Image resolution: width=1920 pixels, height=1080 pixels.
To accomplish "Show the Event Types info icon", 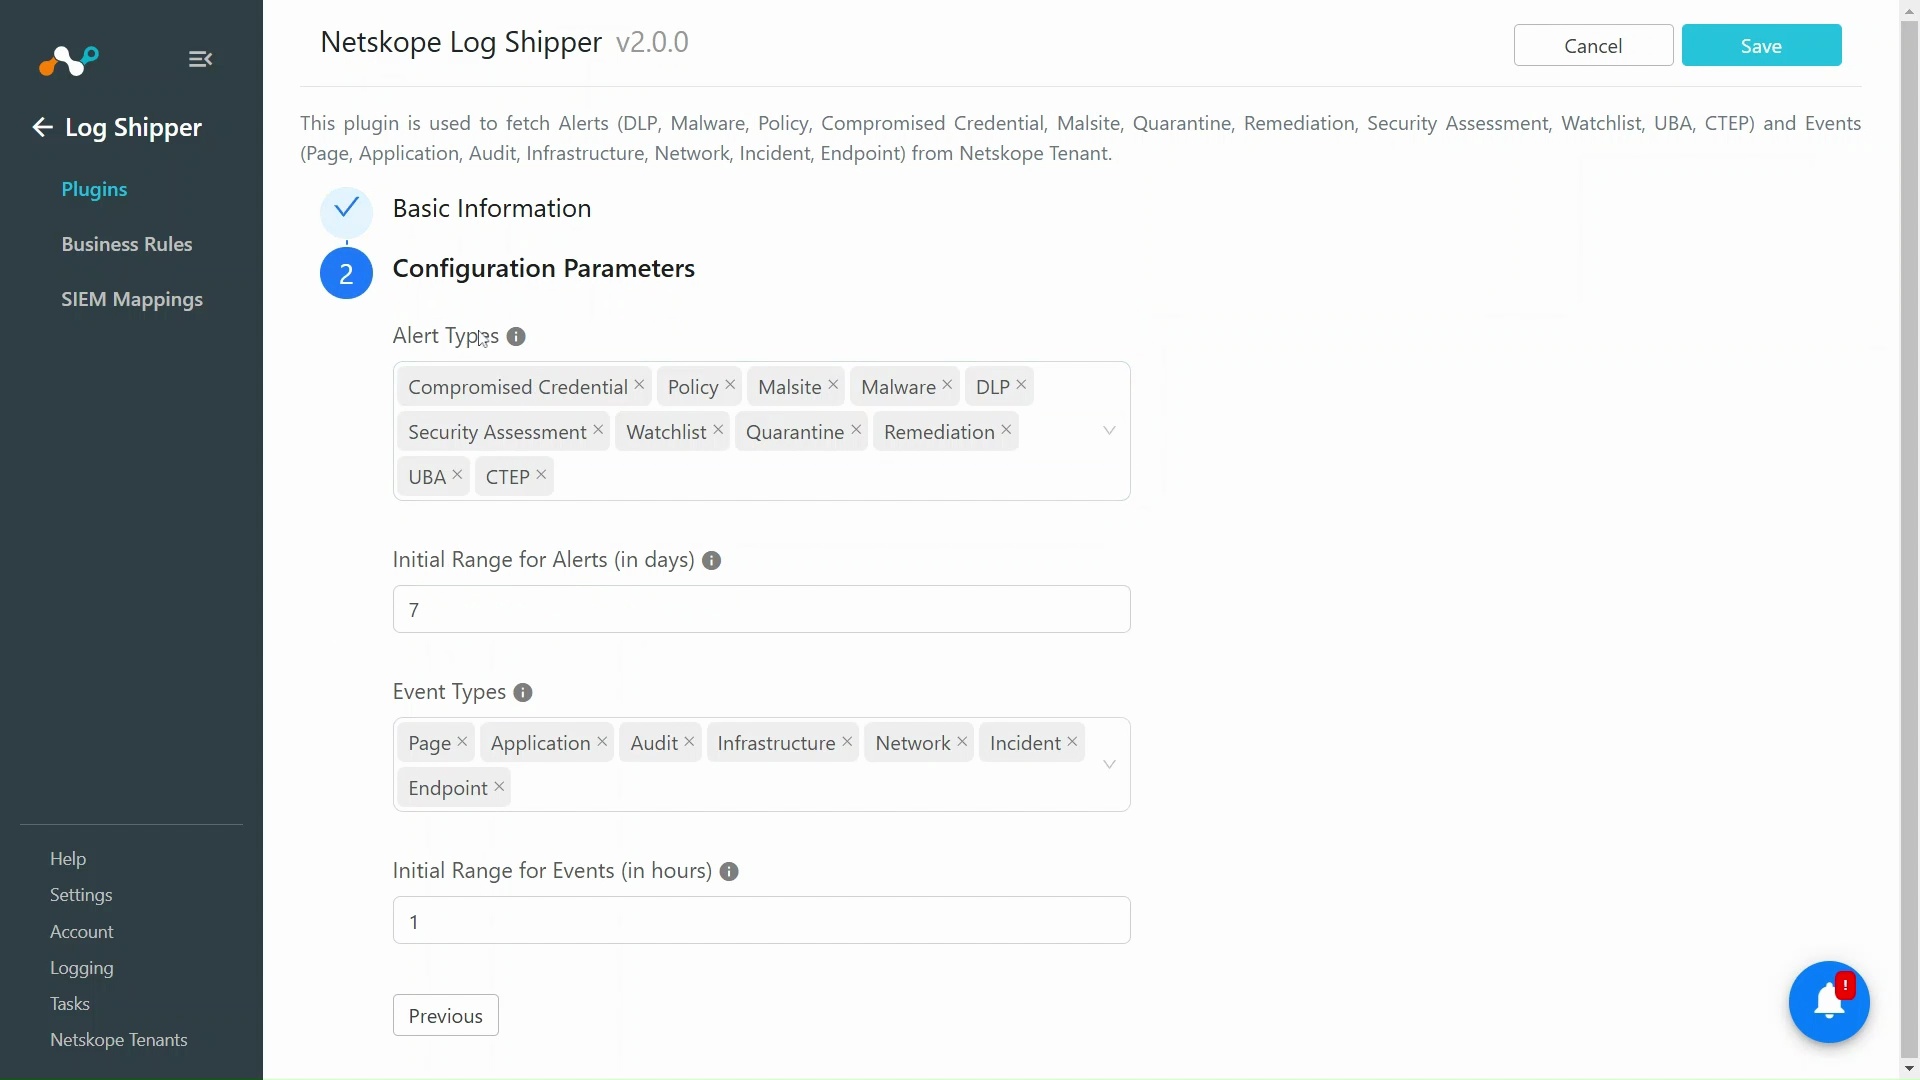I will [x=523, y=693].
